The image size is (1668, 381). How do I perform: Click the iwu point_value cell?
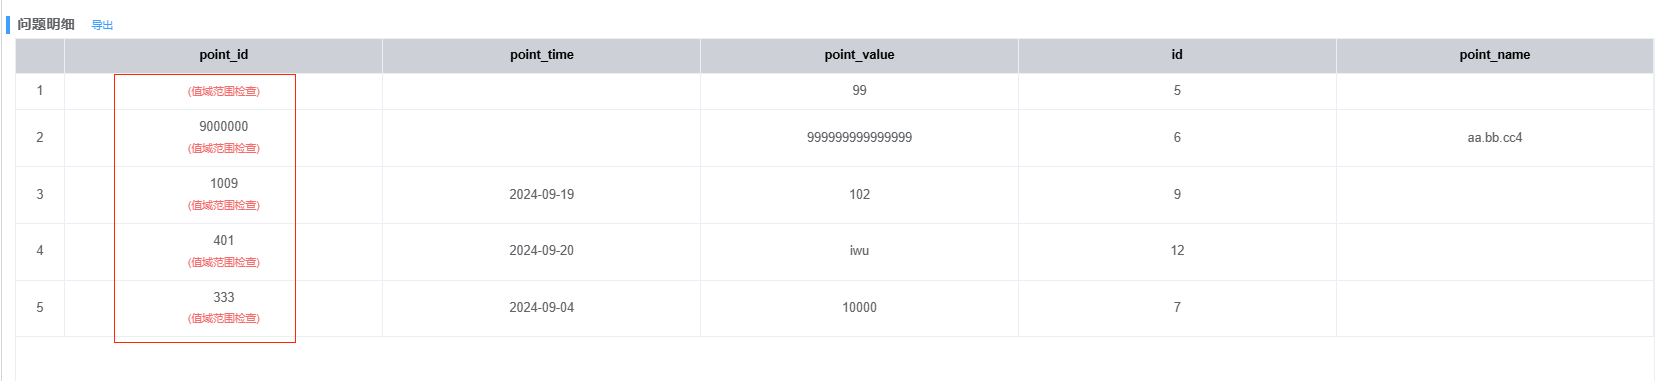(859, 251)
